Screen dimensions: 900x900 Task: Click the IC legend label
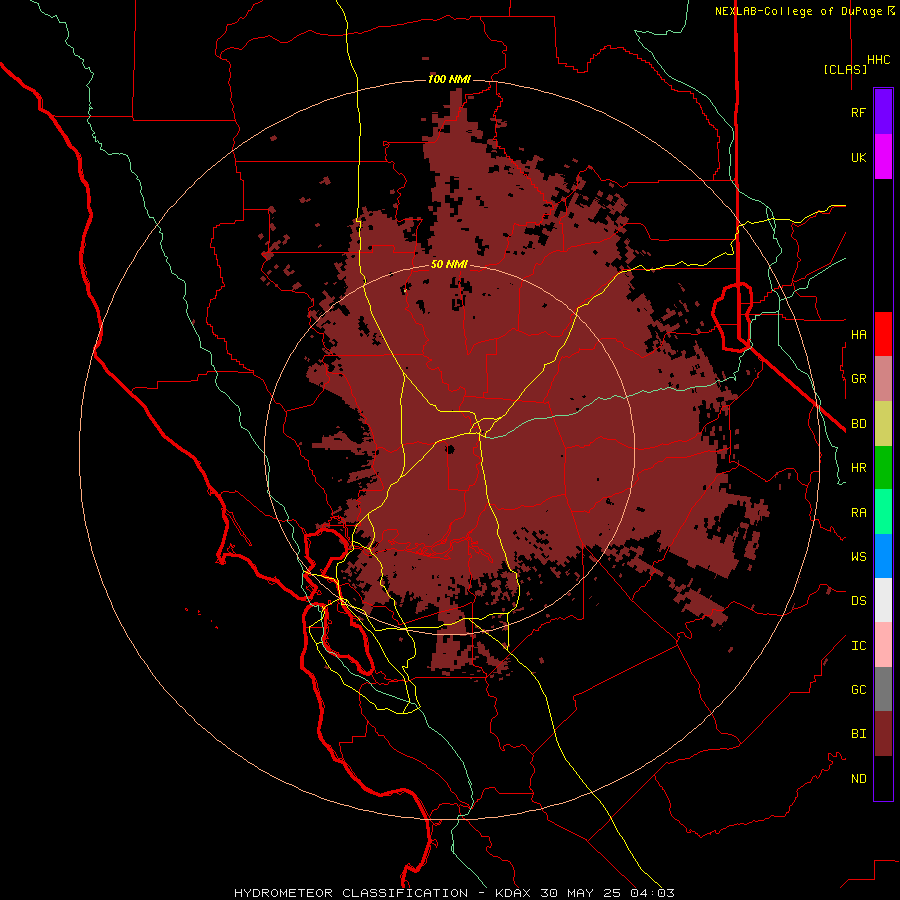(x=858, y=645)
